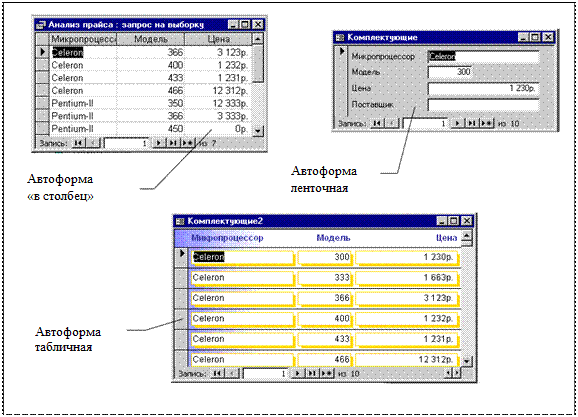Click the Цена field showing 1 230р.
Viewport: 578px width, 417px height.
point(483,88)
